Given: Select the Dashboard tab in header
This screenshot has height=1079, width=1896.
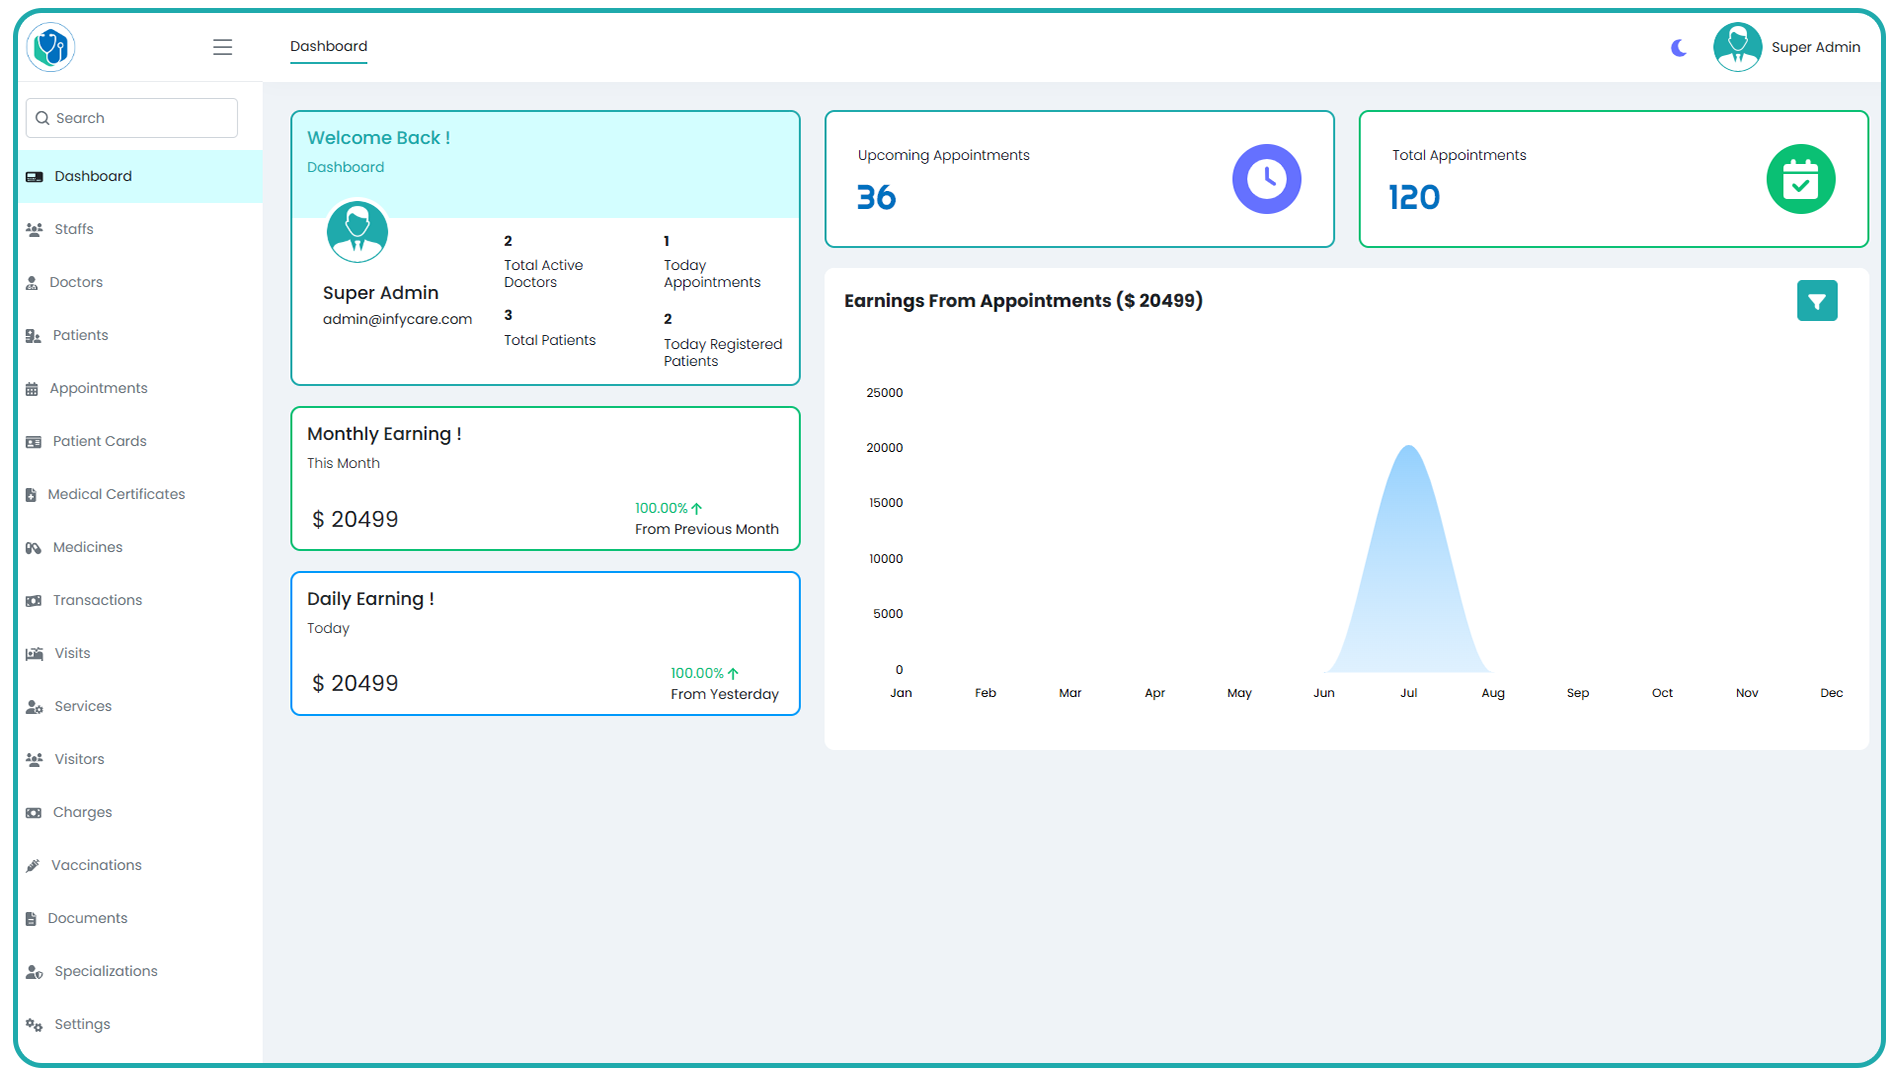Looking at the screenshot, I should pyautogui.click(x=328, y=46).
